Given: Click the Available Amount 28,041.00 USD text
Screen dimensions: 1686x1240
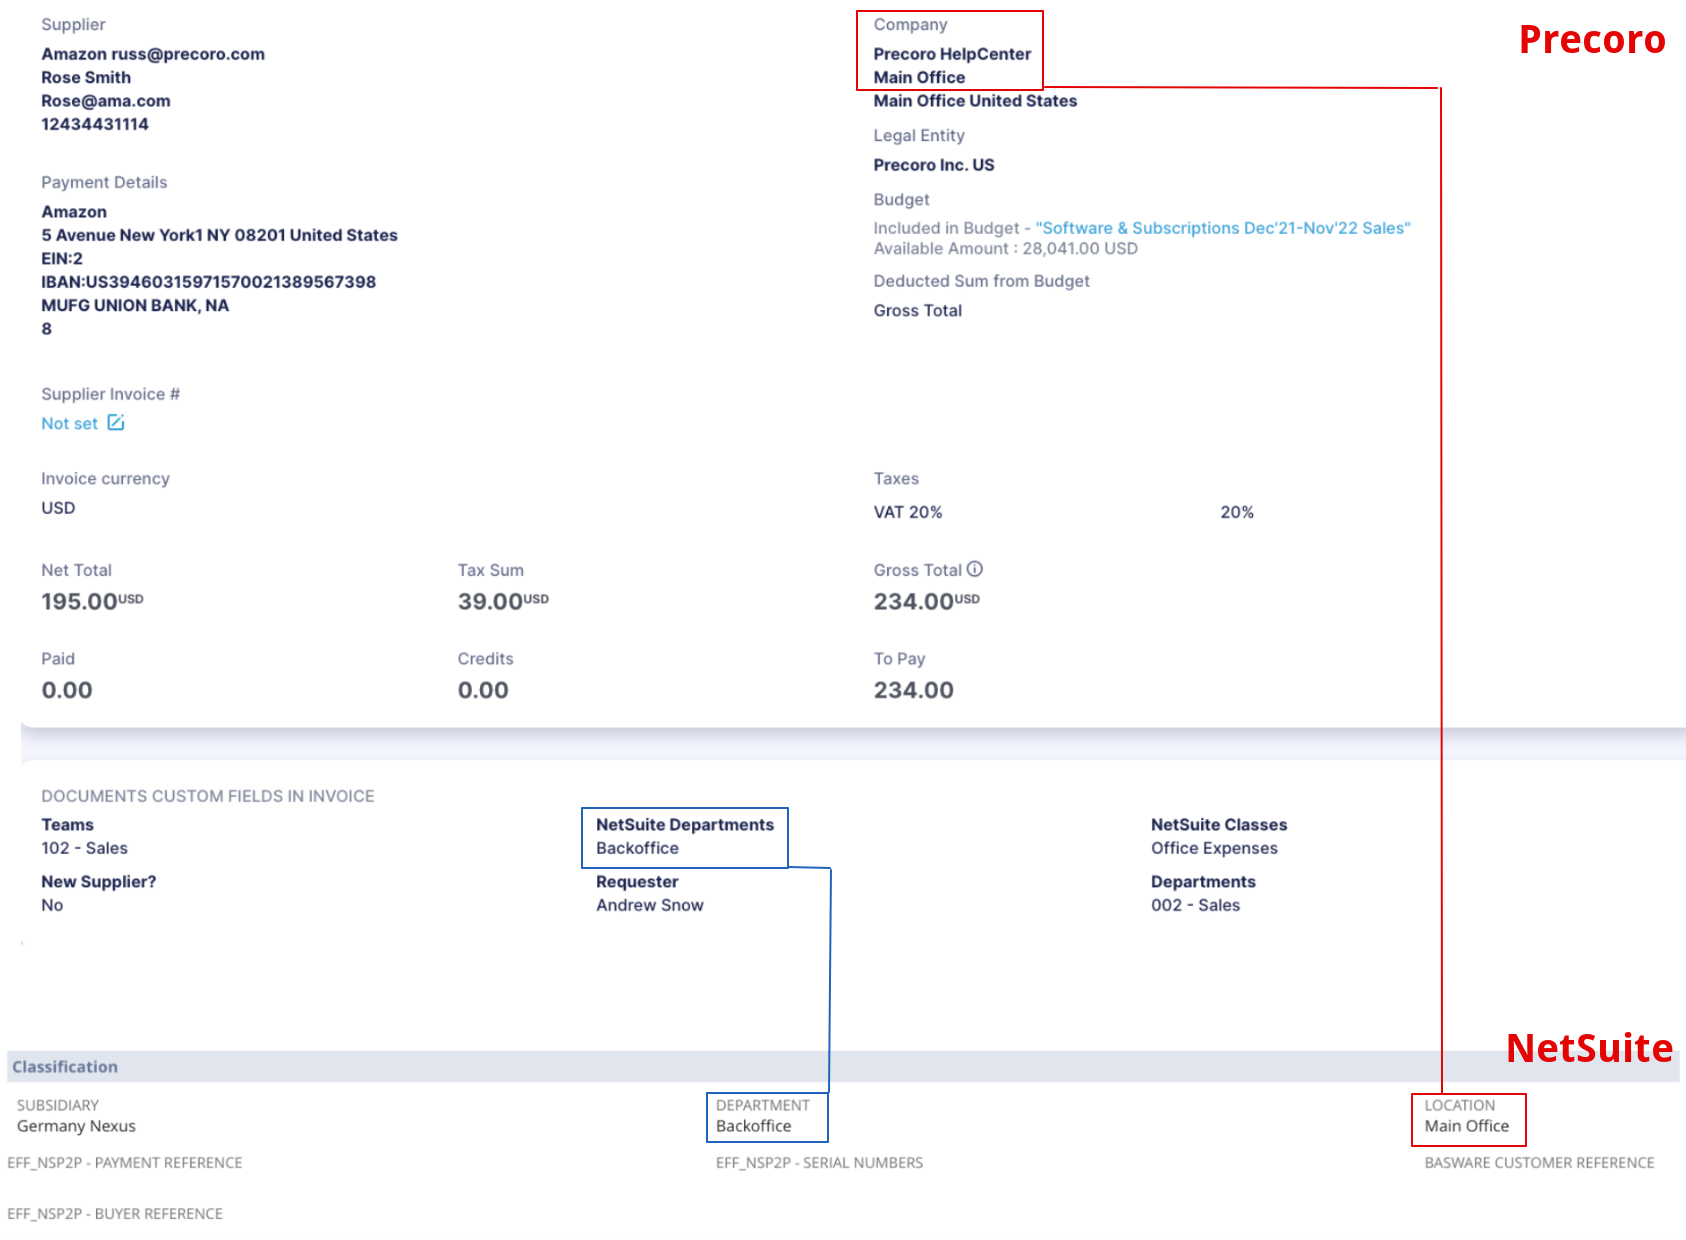Looking at the screenshot, I should [x=1006, y=249].
